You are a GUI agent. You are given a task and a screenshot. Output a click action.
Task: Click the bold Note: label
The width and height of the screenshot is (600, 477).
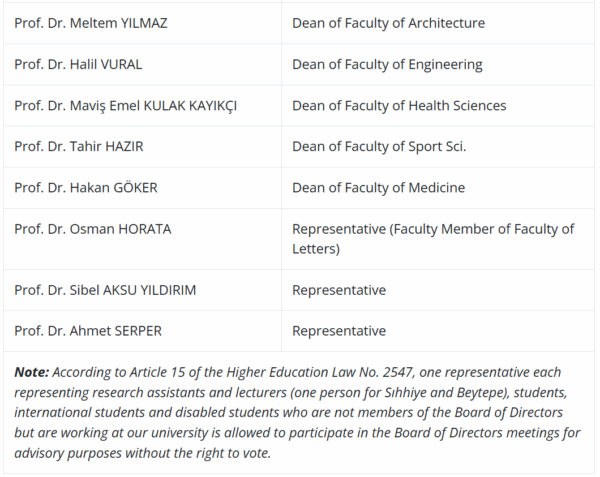click(33, 372)
